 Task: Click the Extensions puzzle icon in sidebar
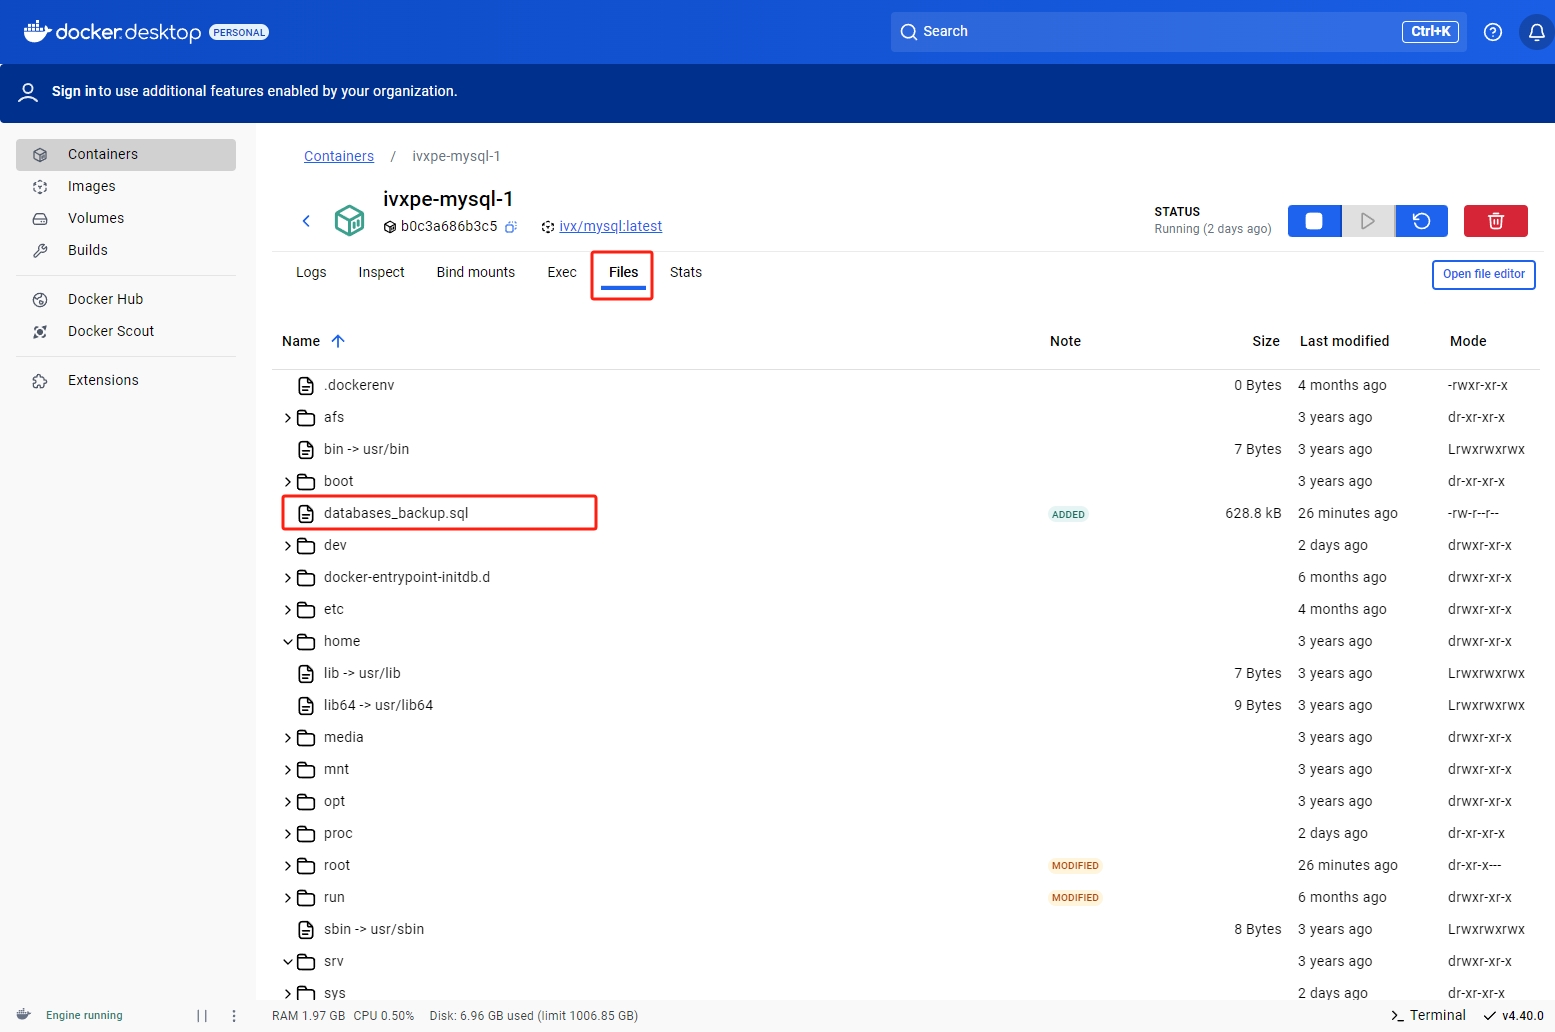[x=40, y=381]
